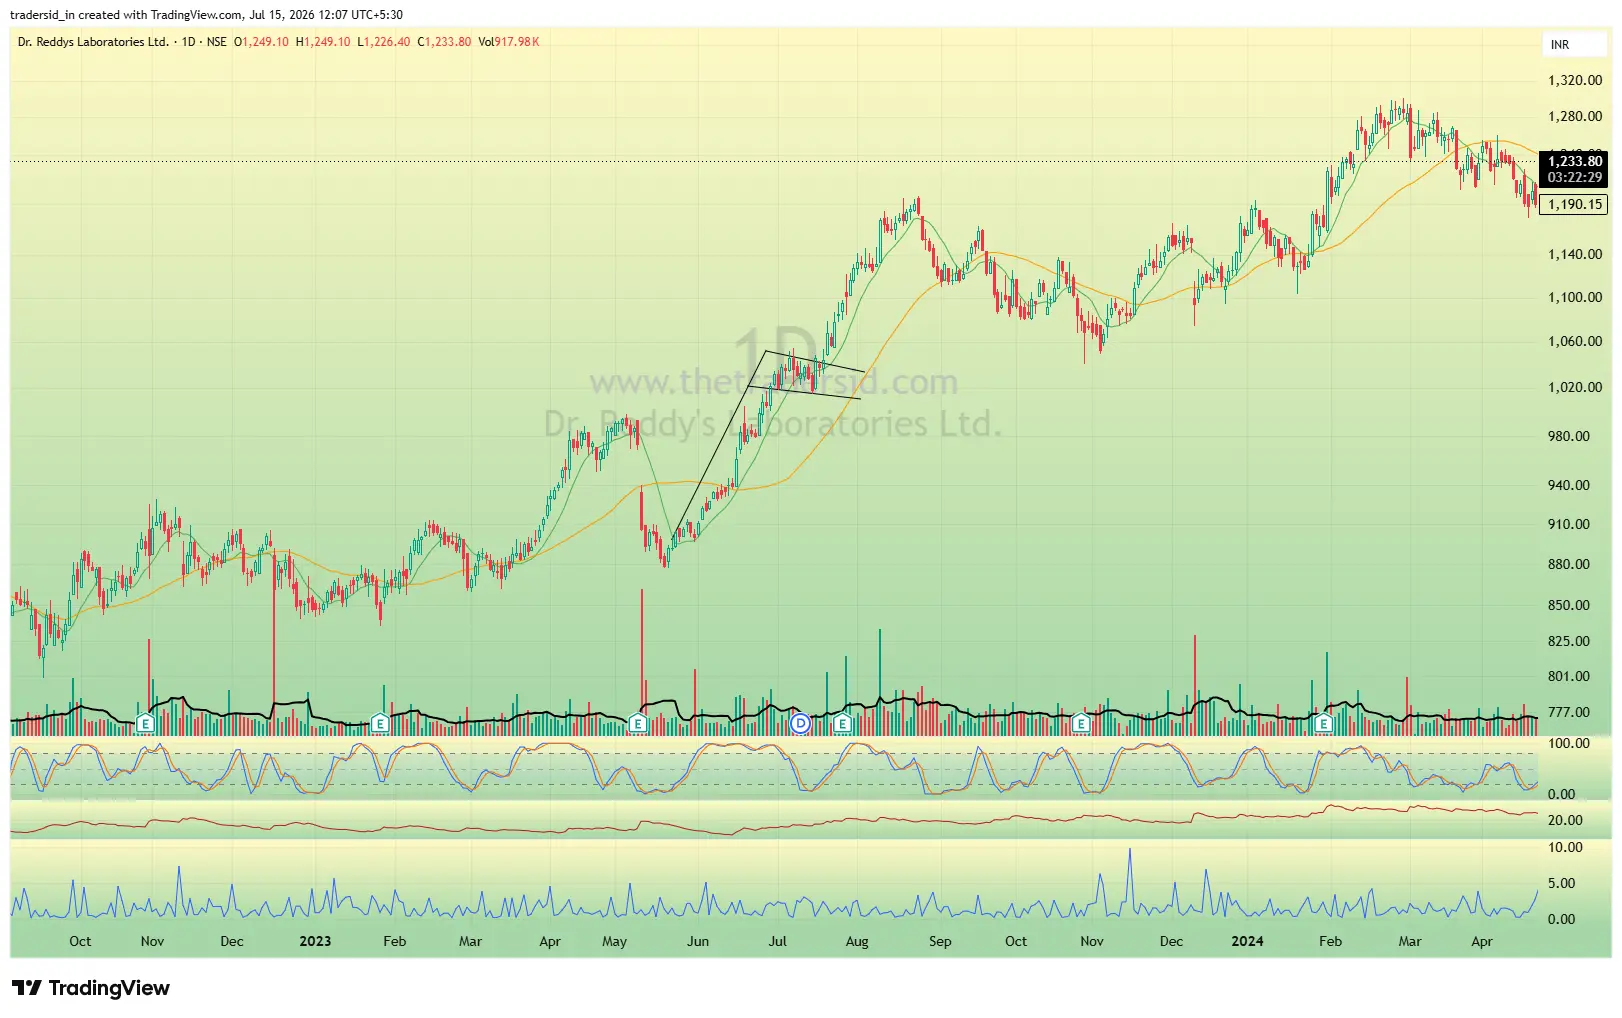Click the Jun label on time axis
This screenshot has height=1018, width=1622.
698,942
